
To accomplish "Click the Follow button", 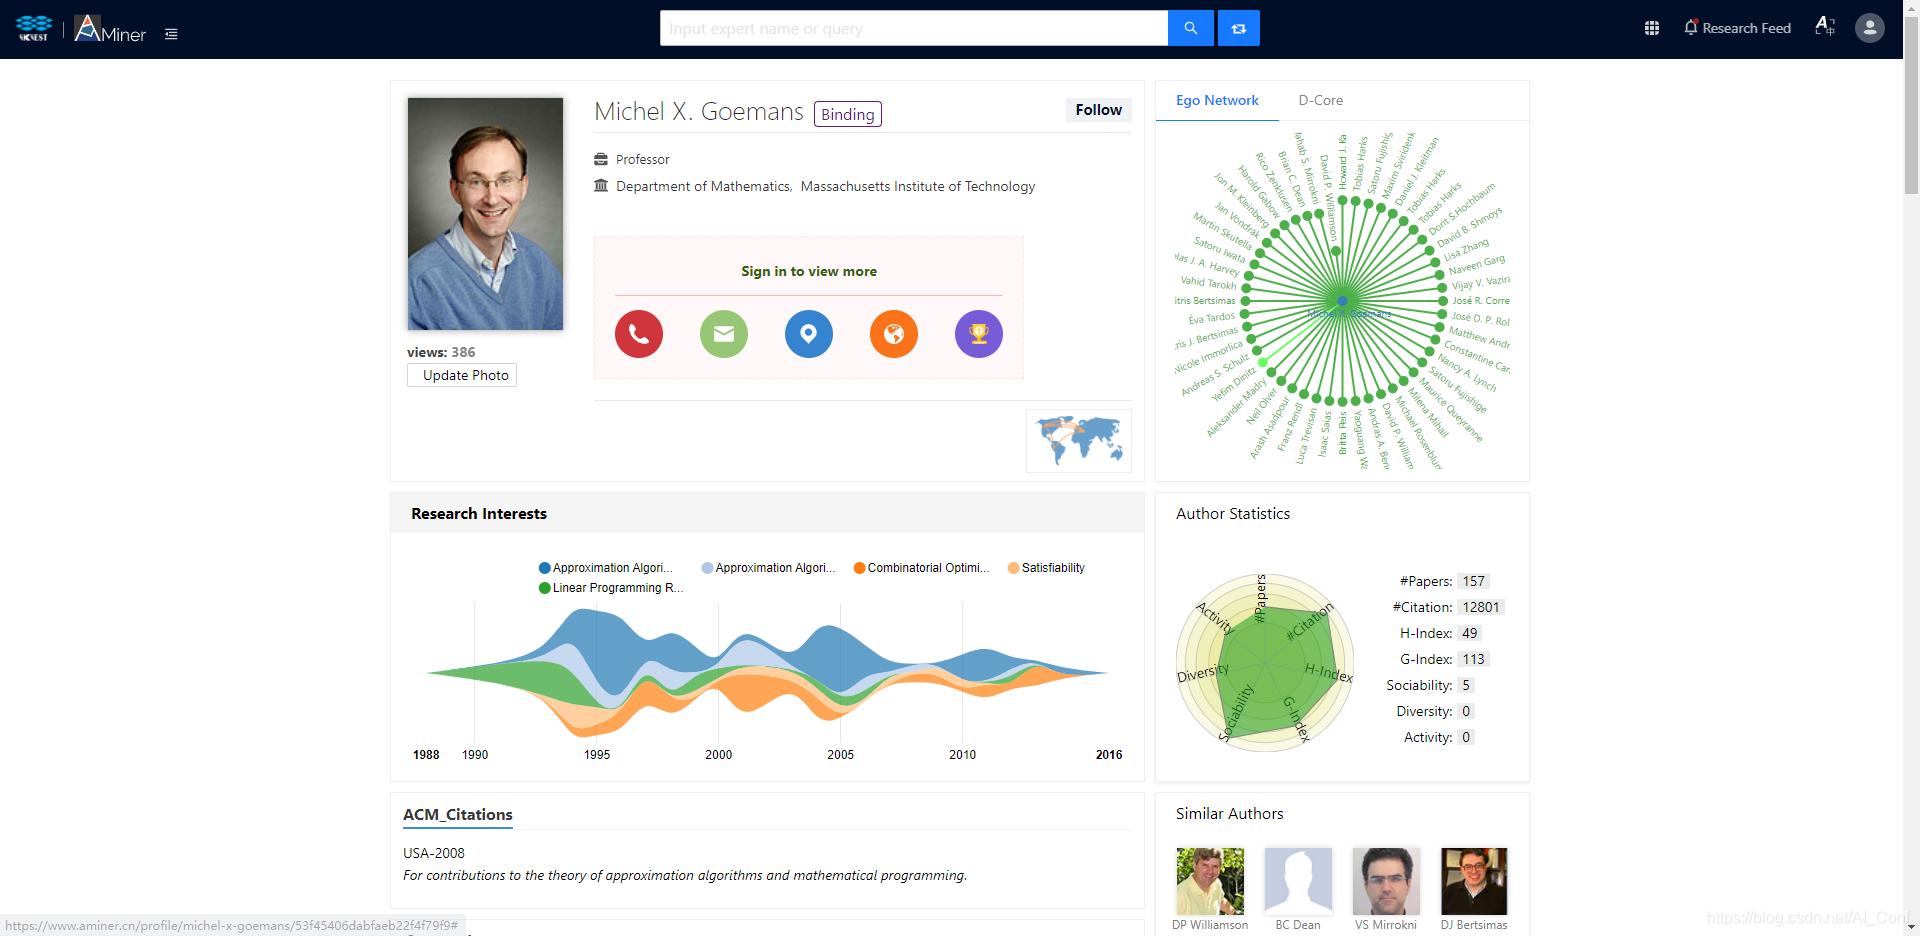I will (x=1098, y=110).
